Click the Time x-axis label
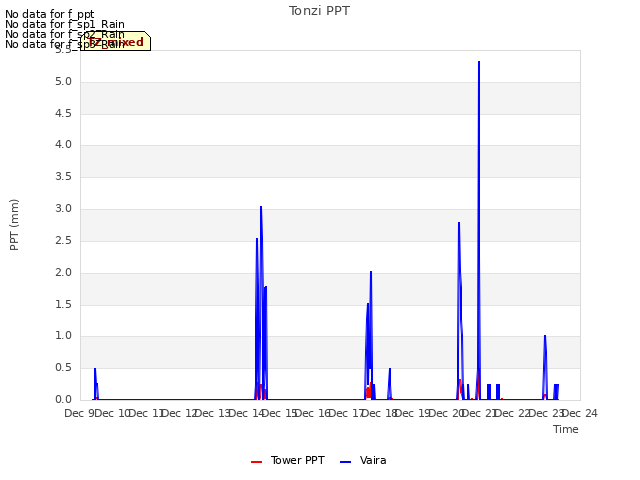Viewport: 640px width, 480px height. pos(566,429)
